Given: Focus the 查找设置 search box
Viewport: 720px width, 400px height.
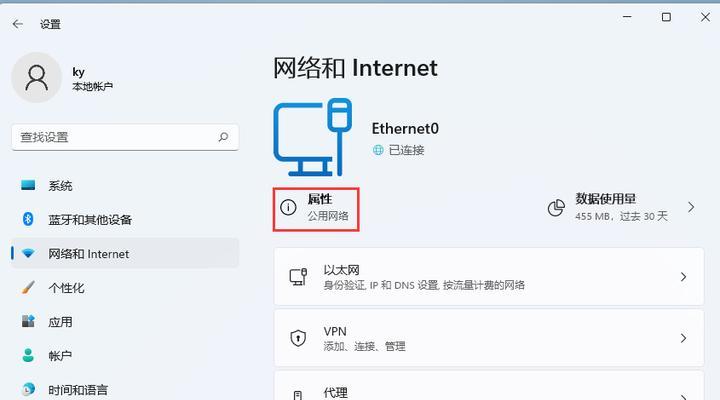Looking at the screenshot, I should click(125, 137).
